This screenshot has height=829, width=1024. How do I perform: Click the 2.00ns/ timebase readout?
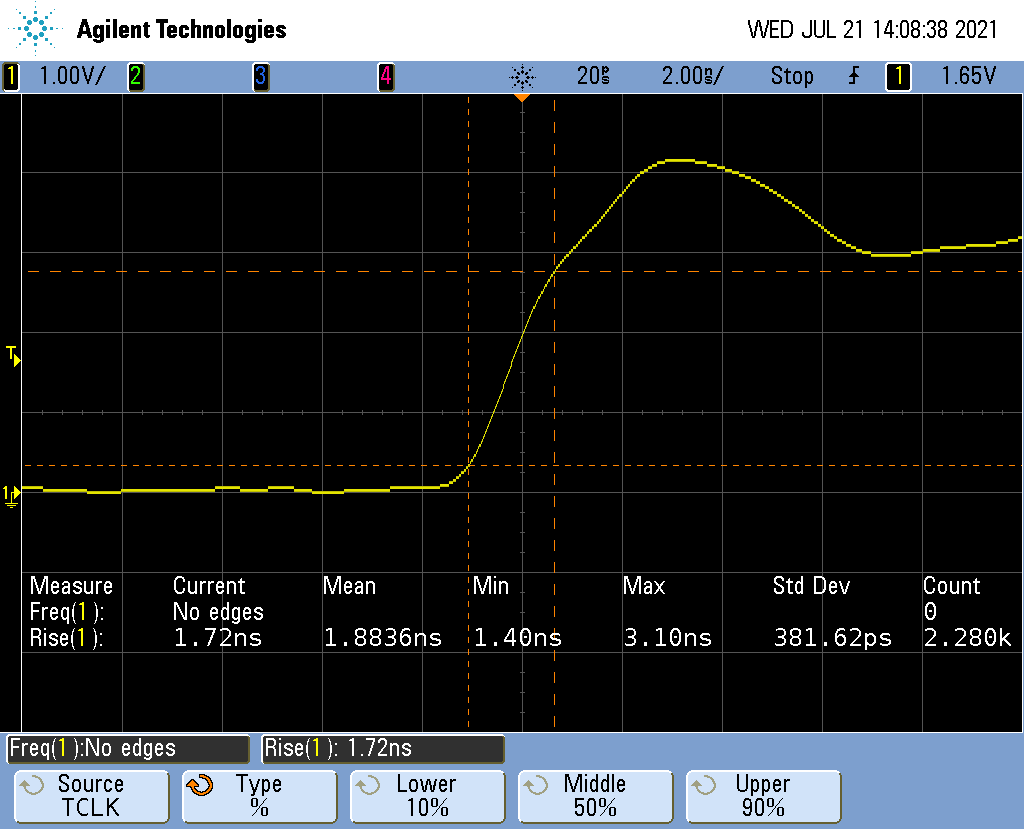tap(691, 76)
